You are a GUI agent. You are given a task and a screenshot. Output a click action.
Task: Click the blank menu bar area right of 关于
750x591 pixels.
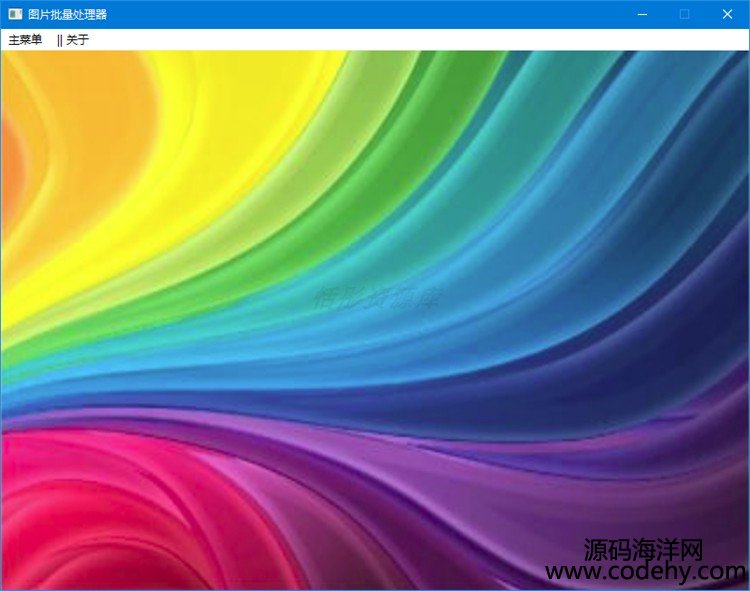pos(400,40)
